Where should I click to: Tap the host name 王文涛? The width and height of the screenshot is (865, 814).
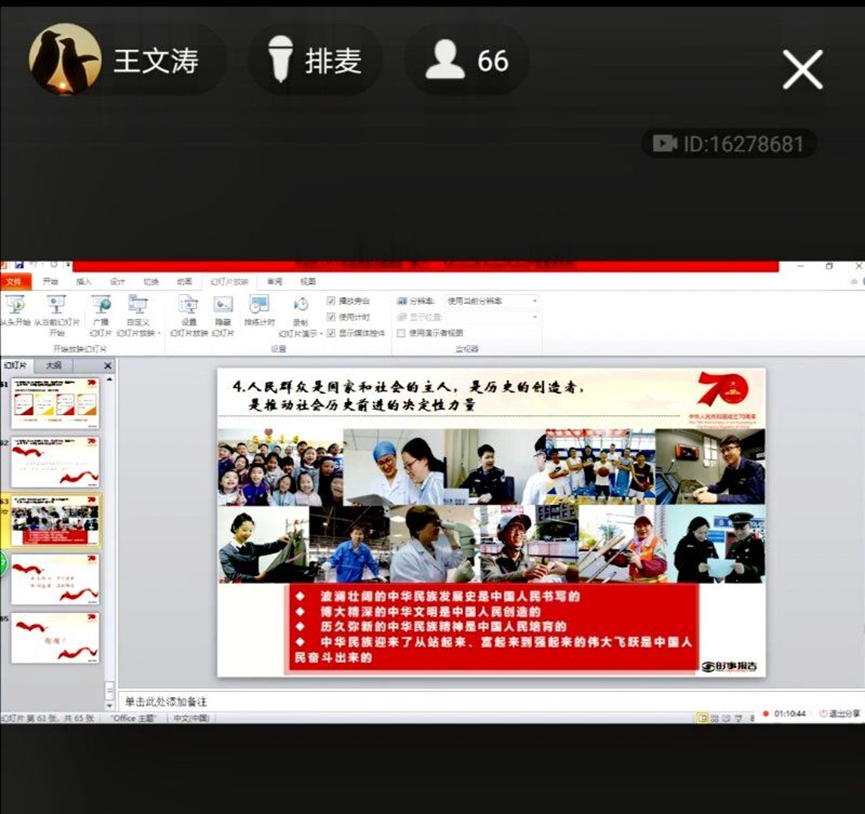click(x=155, y=60)
